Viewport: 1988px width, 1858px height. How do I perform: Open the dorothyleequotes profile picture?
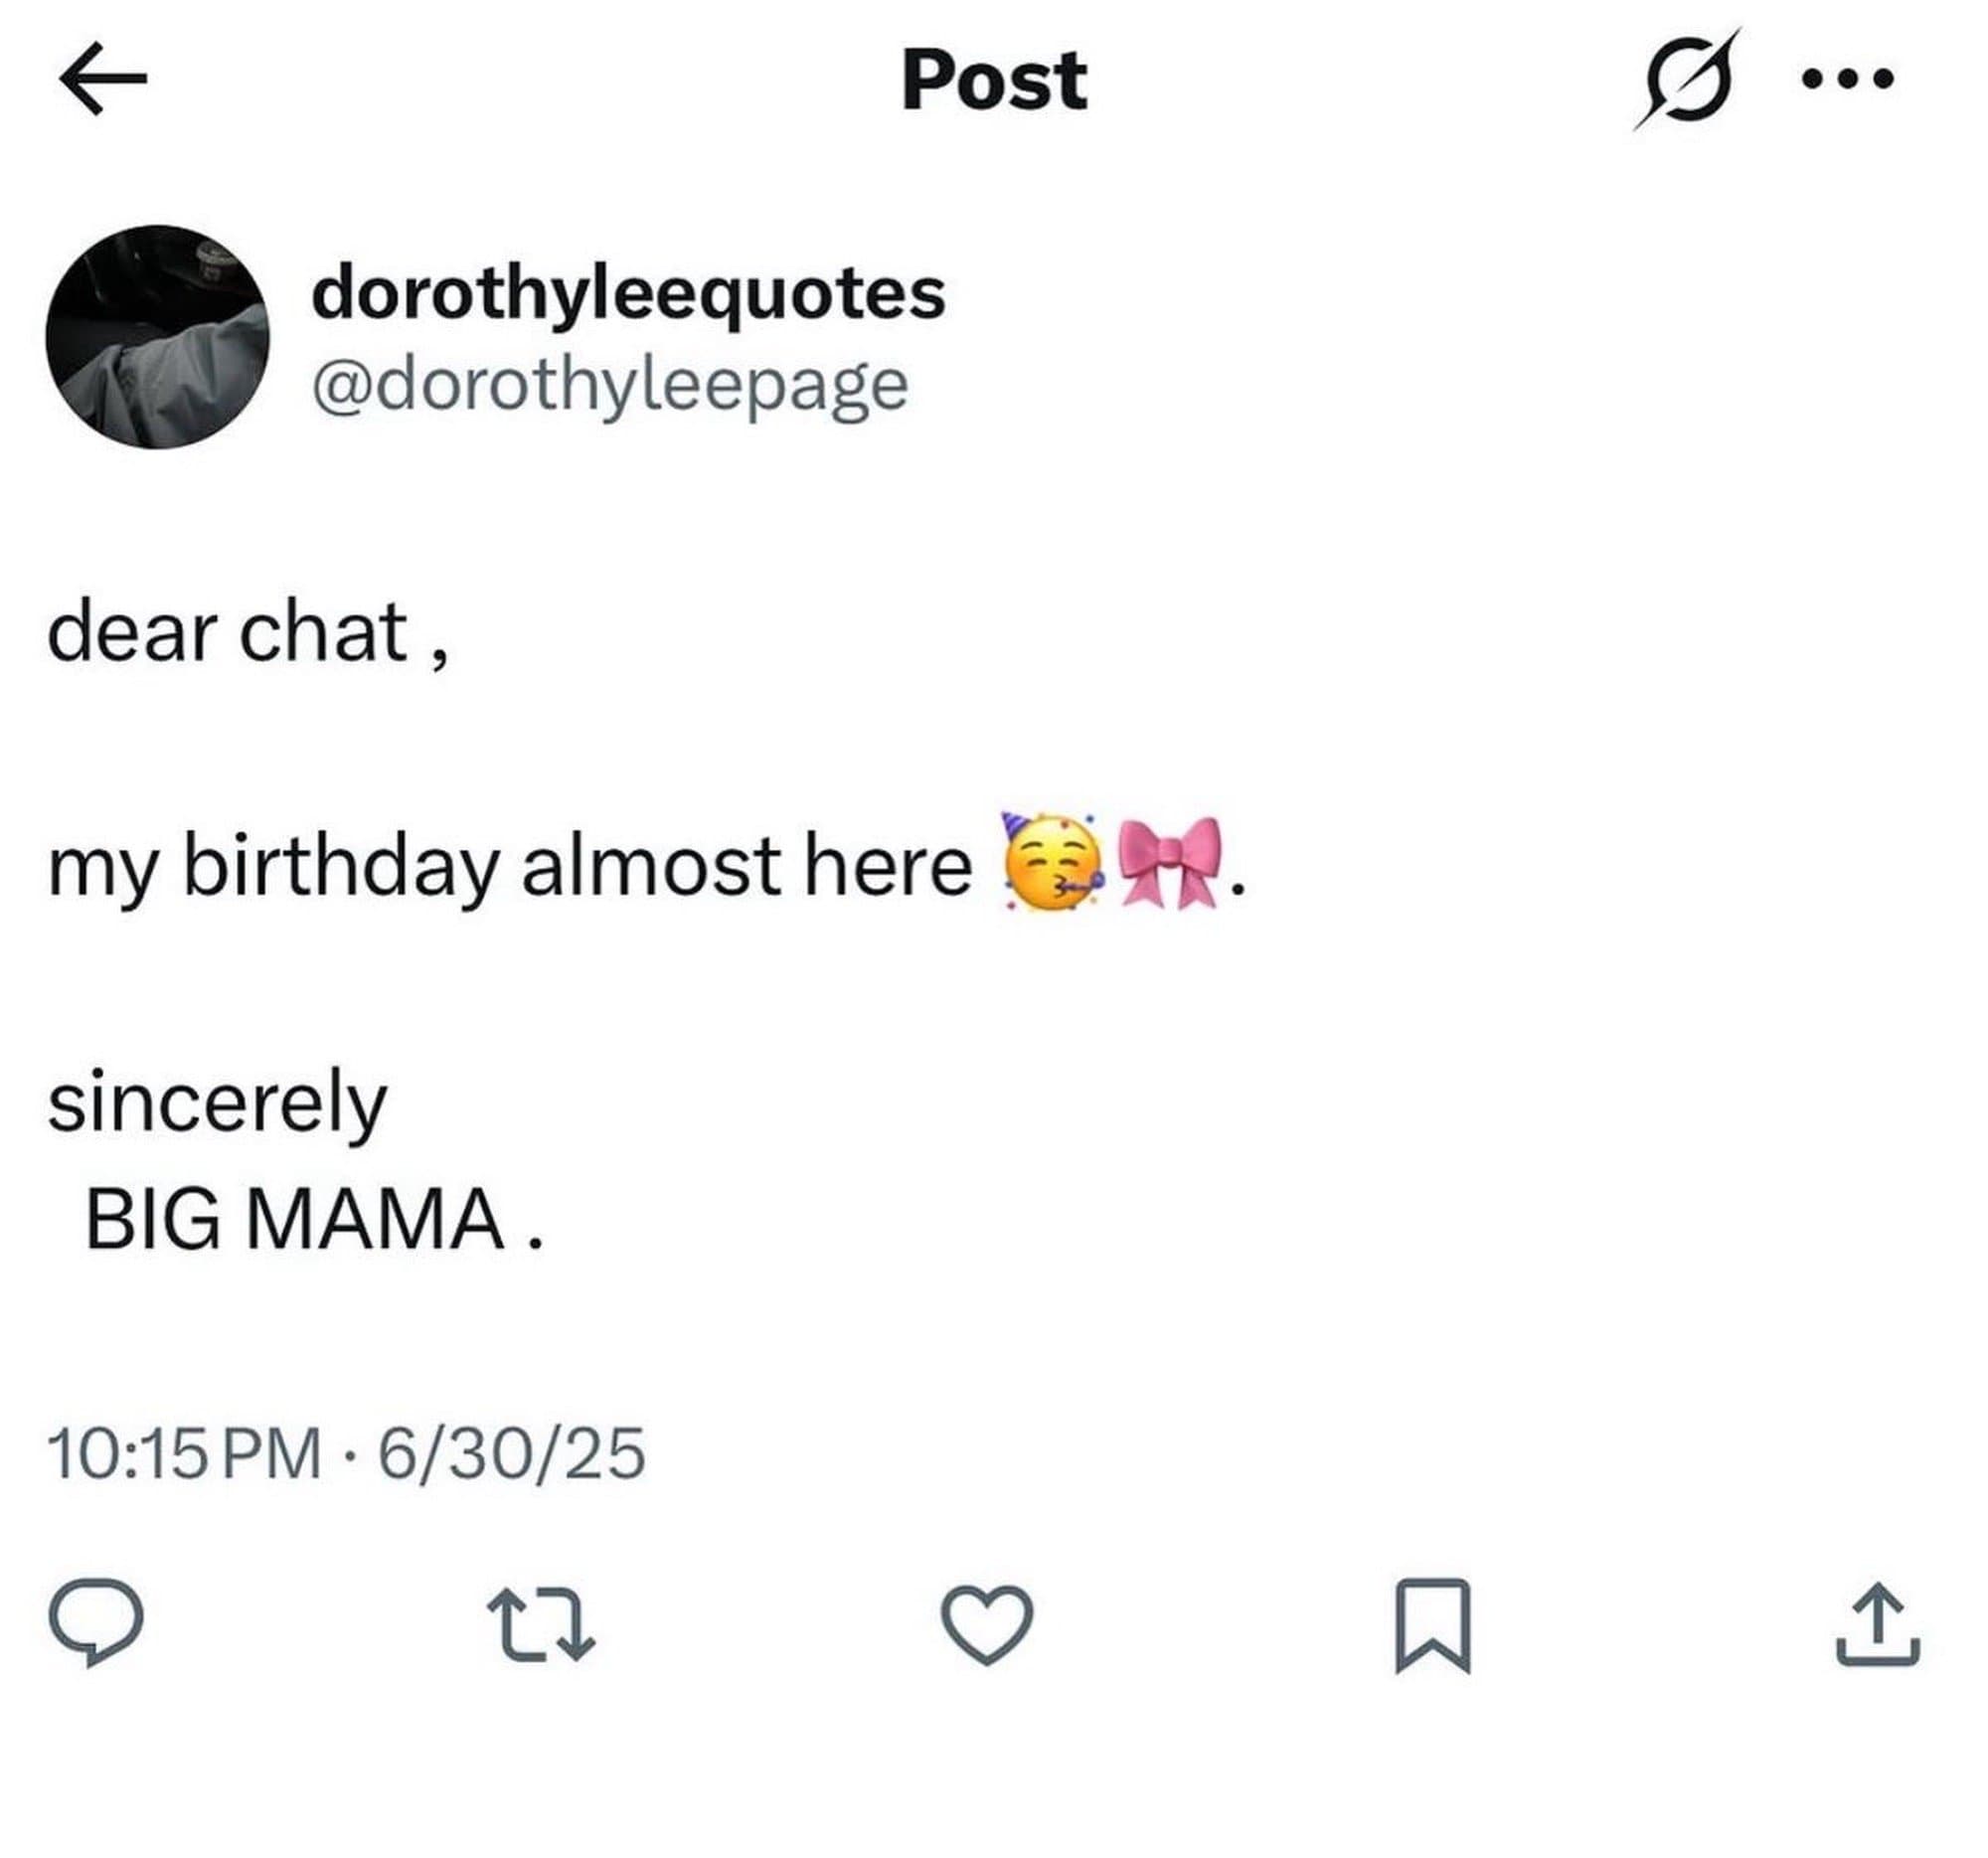[x=158, y=337]
